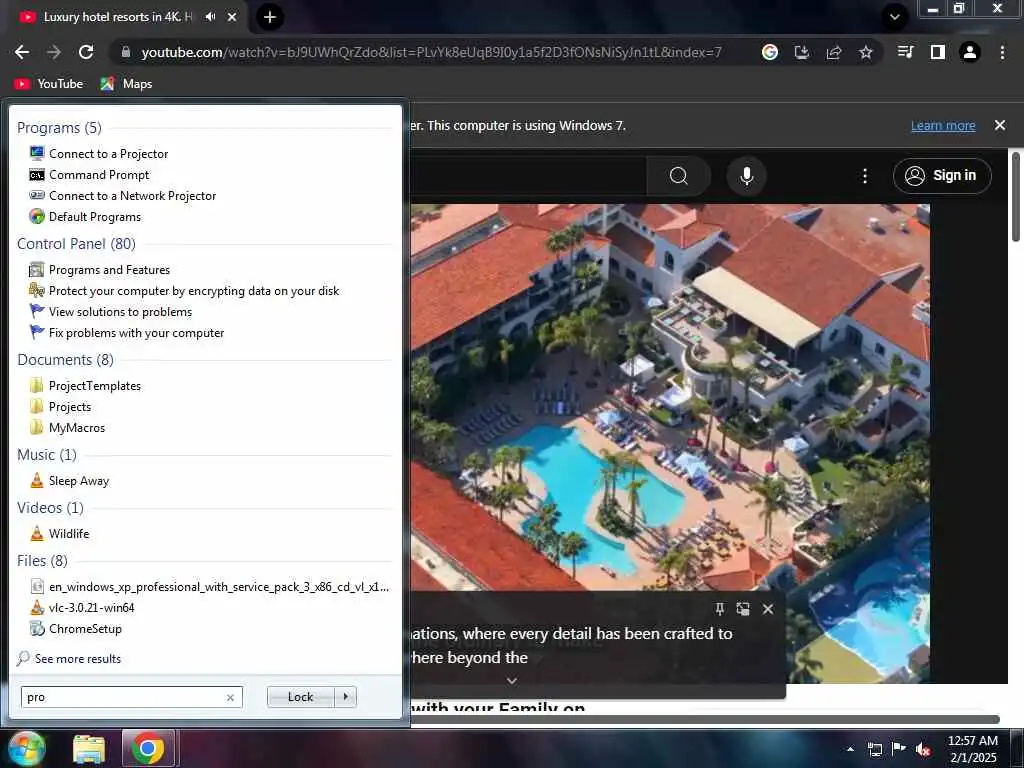
Task: Click the Windows Start orb
Action: [26, 748]
